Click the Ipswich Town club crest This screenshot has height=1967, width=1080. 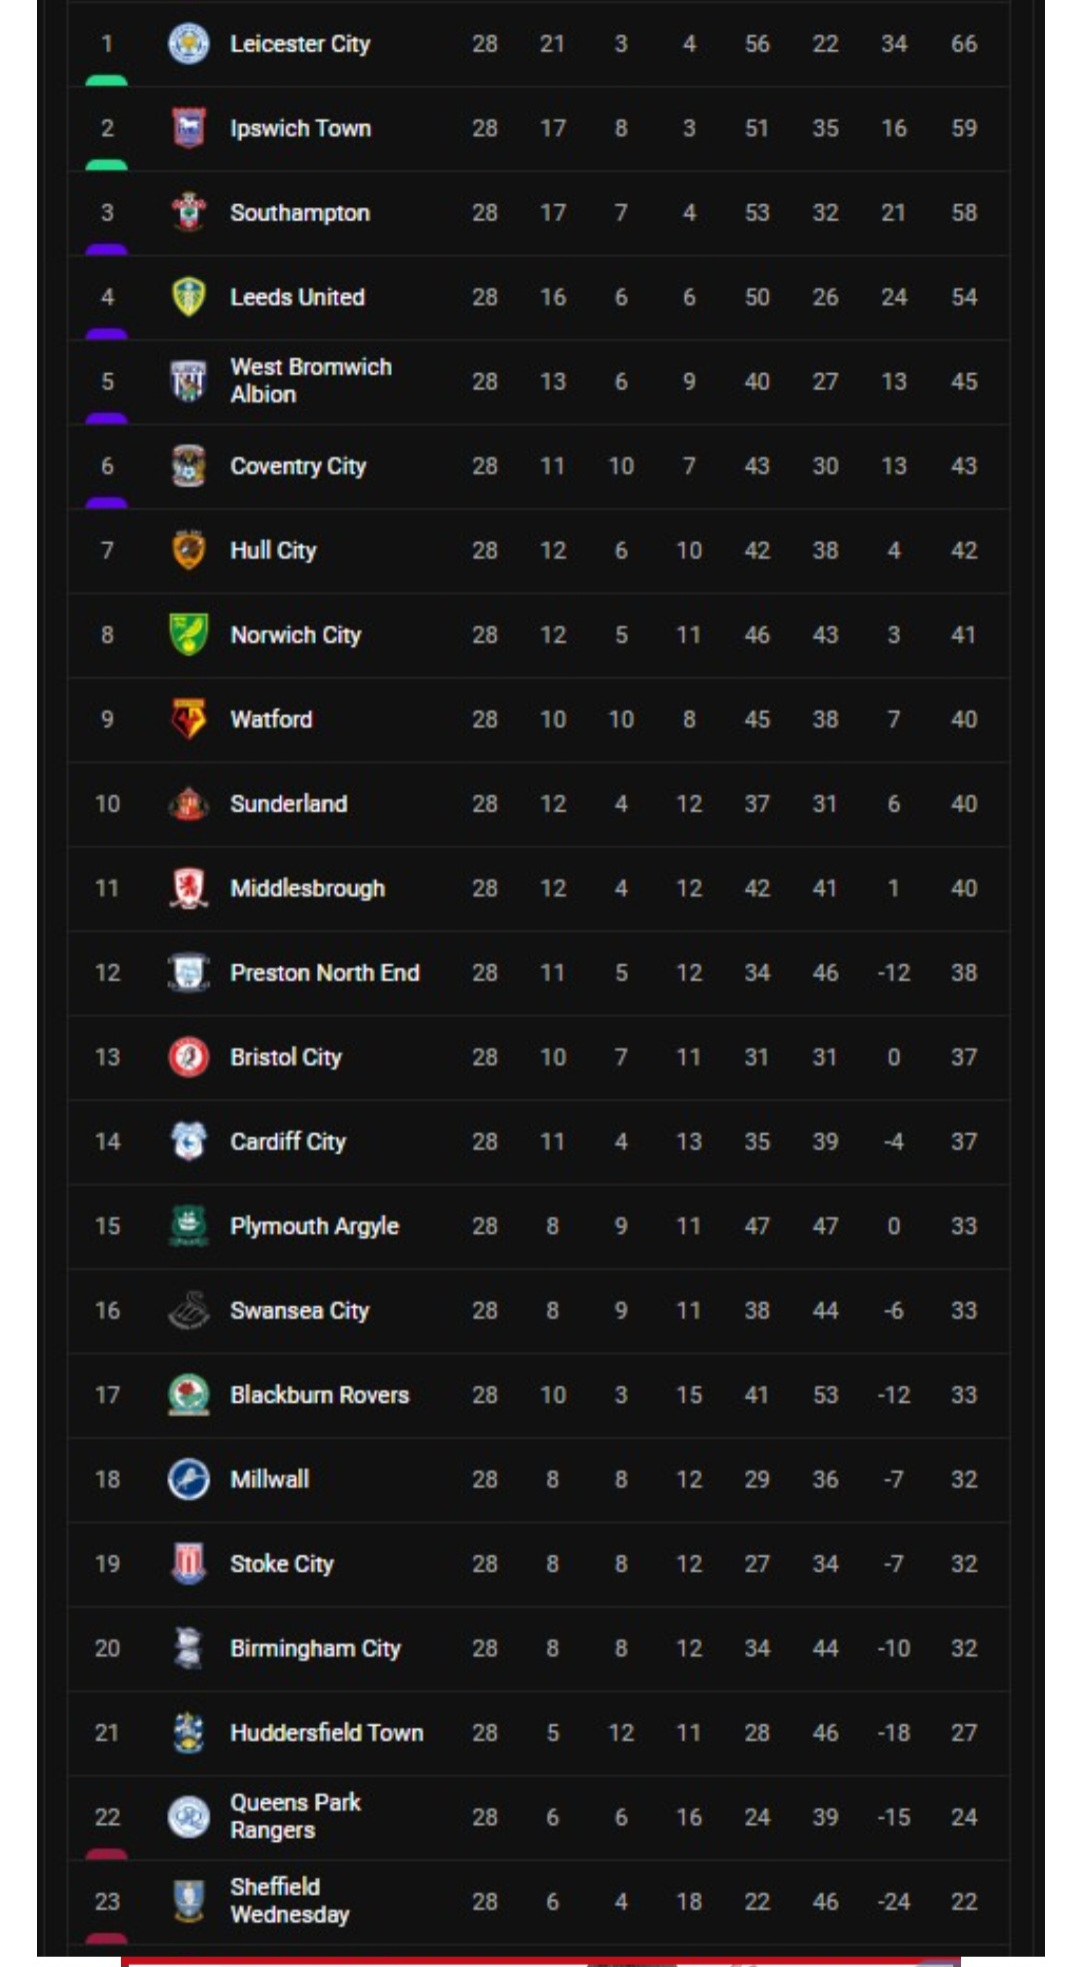[x=188, y=128]
